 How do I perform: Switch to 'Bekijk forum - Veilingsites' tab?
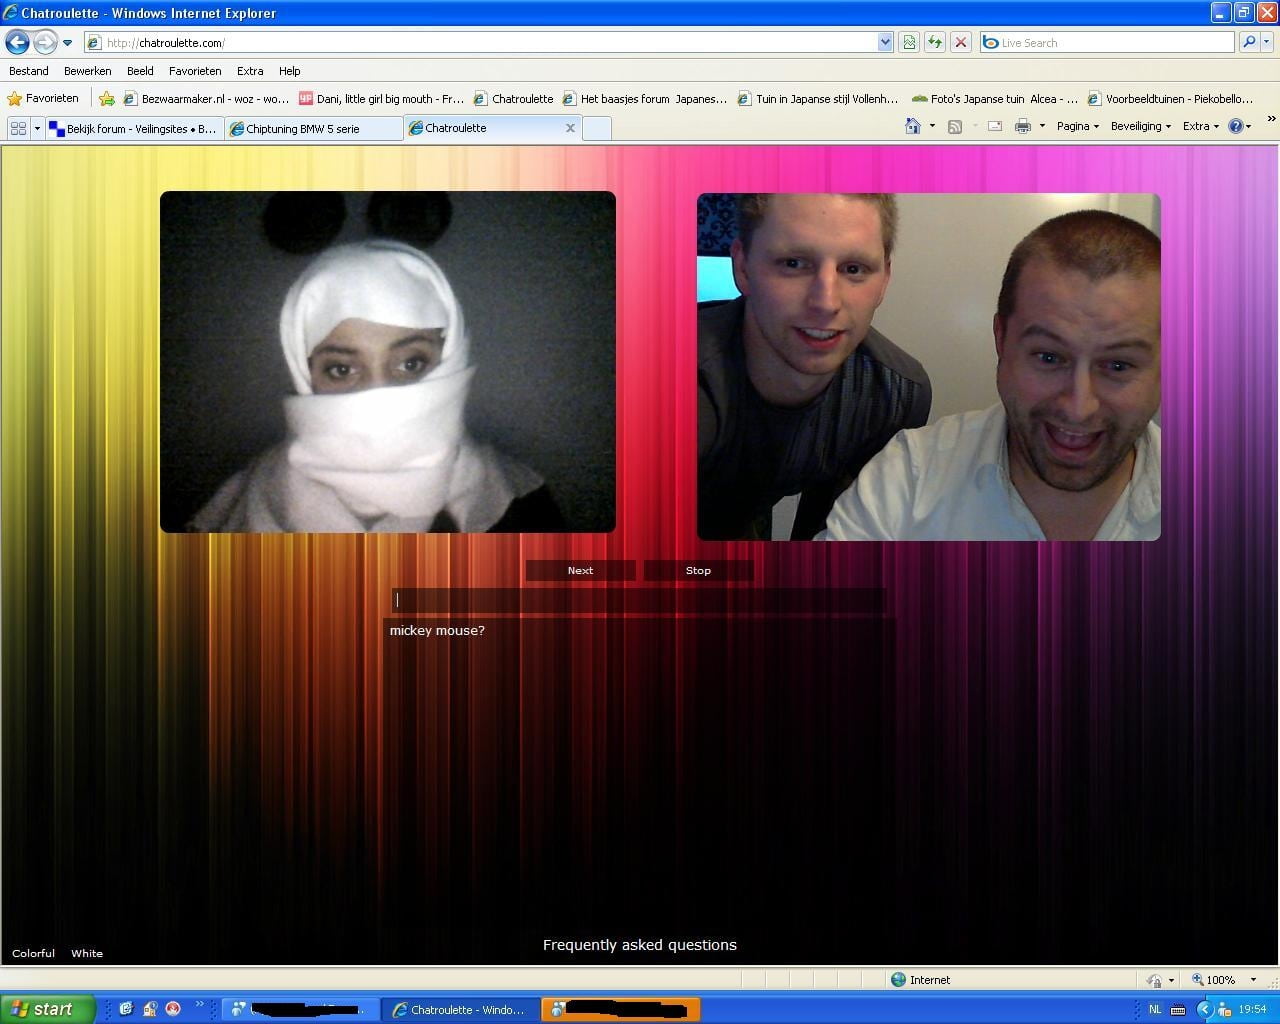(133, 128)
